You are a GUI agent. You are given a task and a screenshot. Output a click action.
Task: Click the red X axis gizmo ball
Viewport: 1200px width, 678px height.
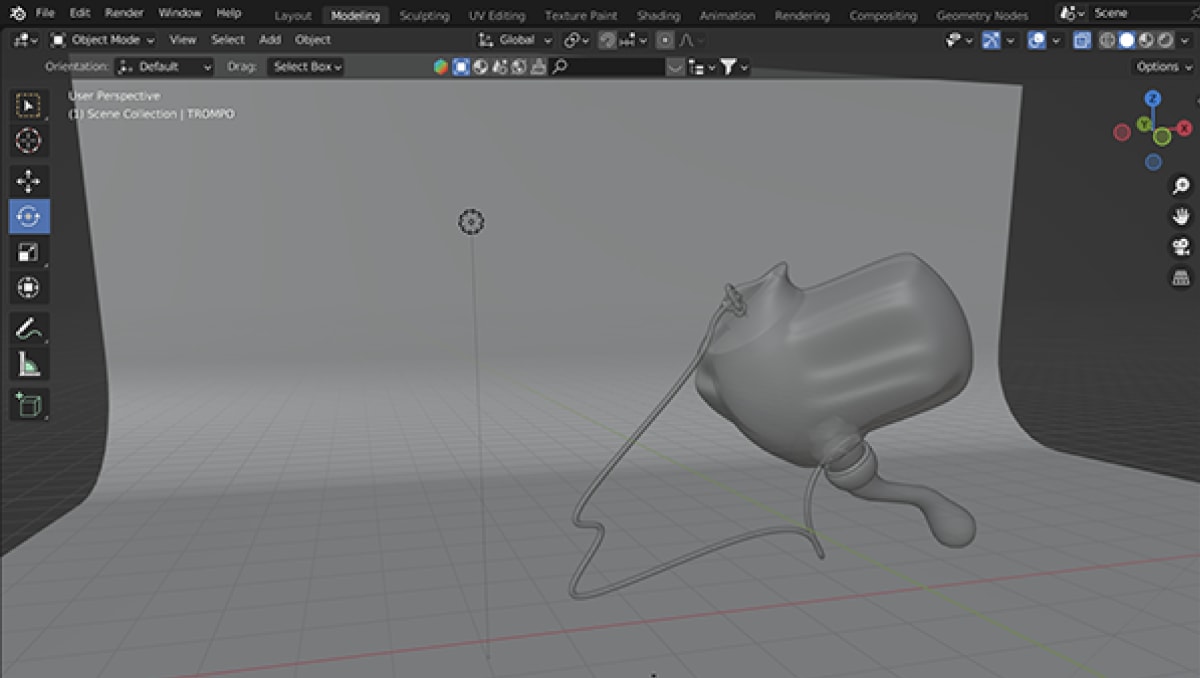[1185, 128]
